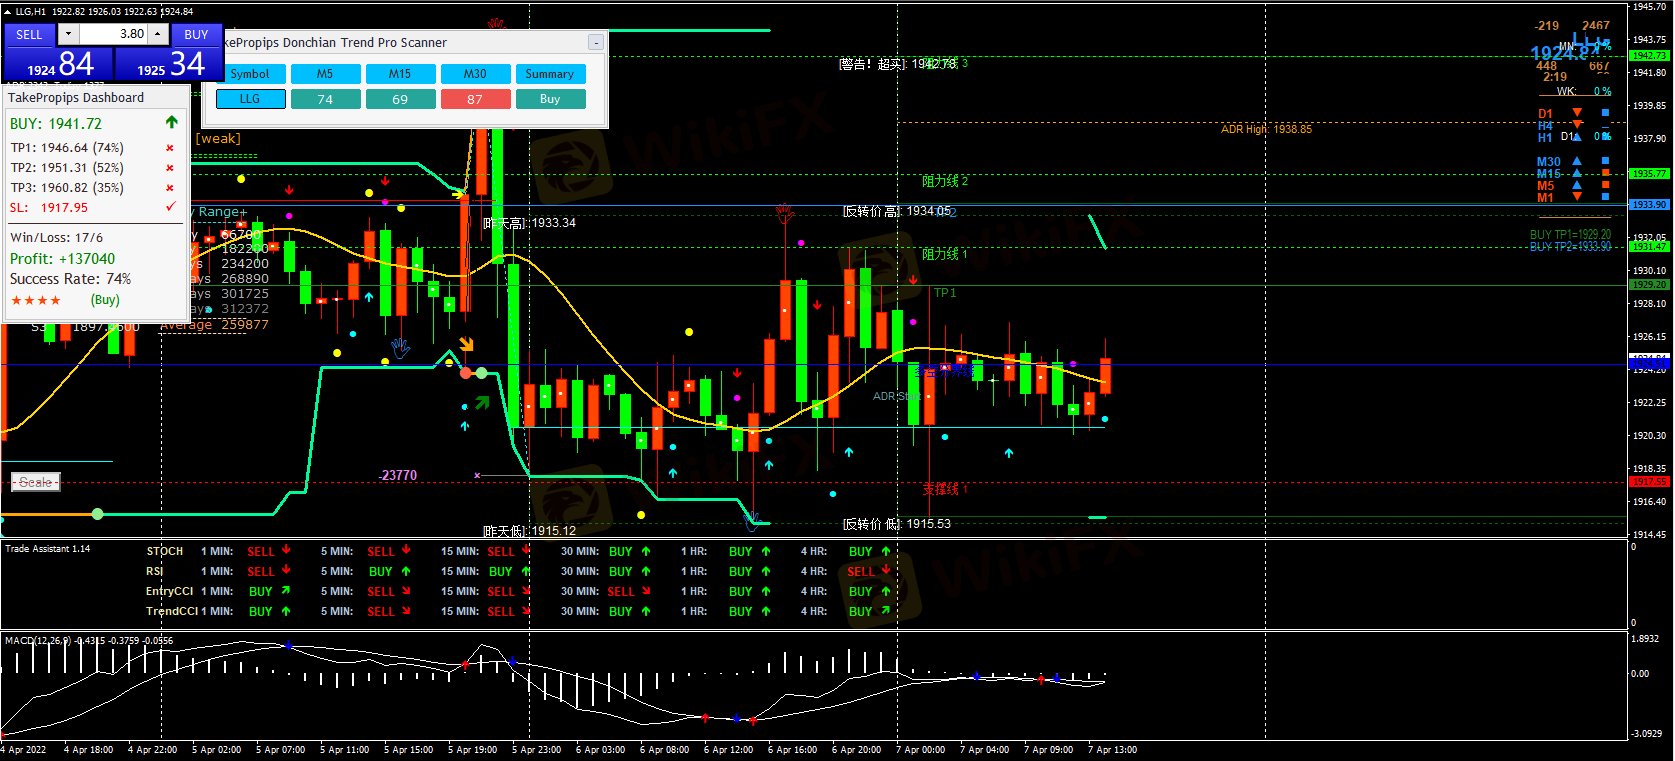Minimize the Donchian Trend Pro Scanner panel
This screenshot has height=761, width=1675.
point(595,42)
